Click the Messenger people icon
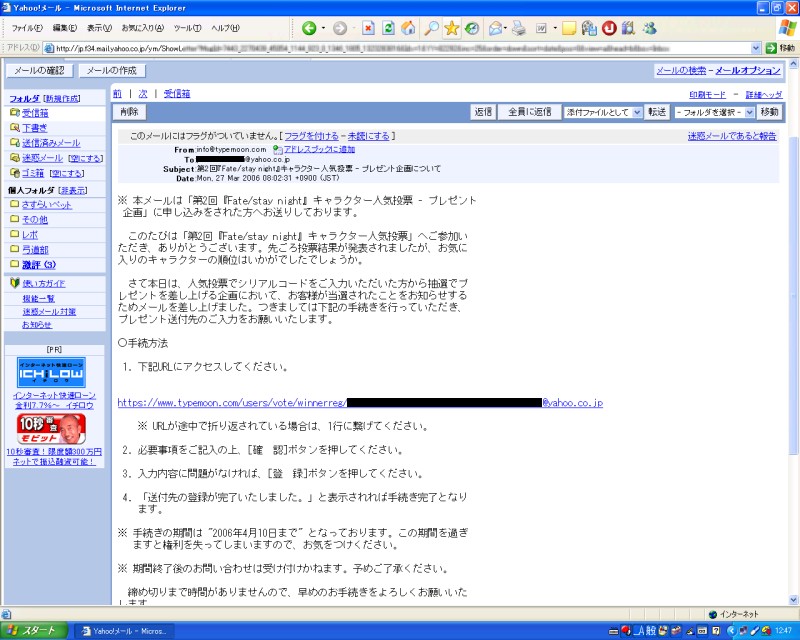This screenshot has width=800, height=640. pyautogui.click(x=649, y=28)
